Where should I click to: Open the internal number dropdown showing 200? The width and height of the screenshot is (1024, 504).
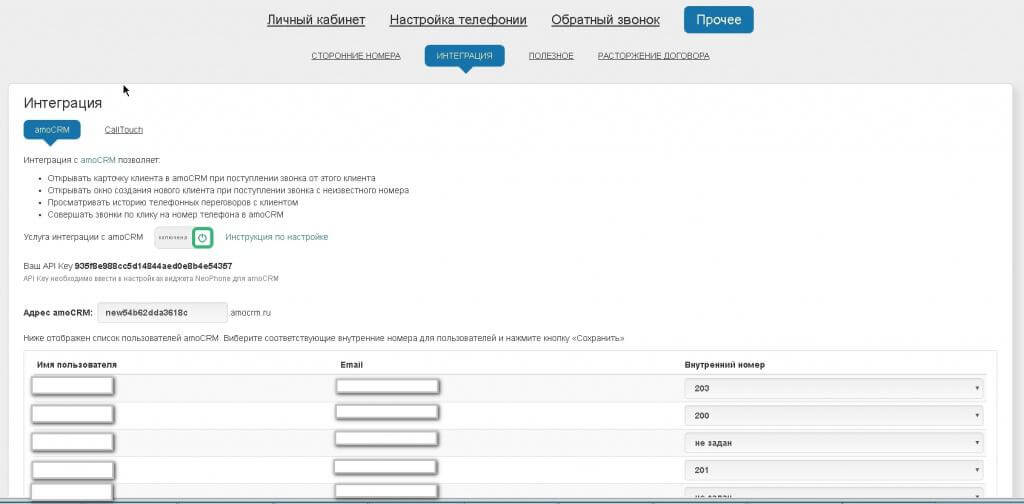click(833, 415)
